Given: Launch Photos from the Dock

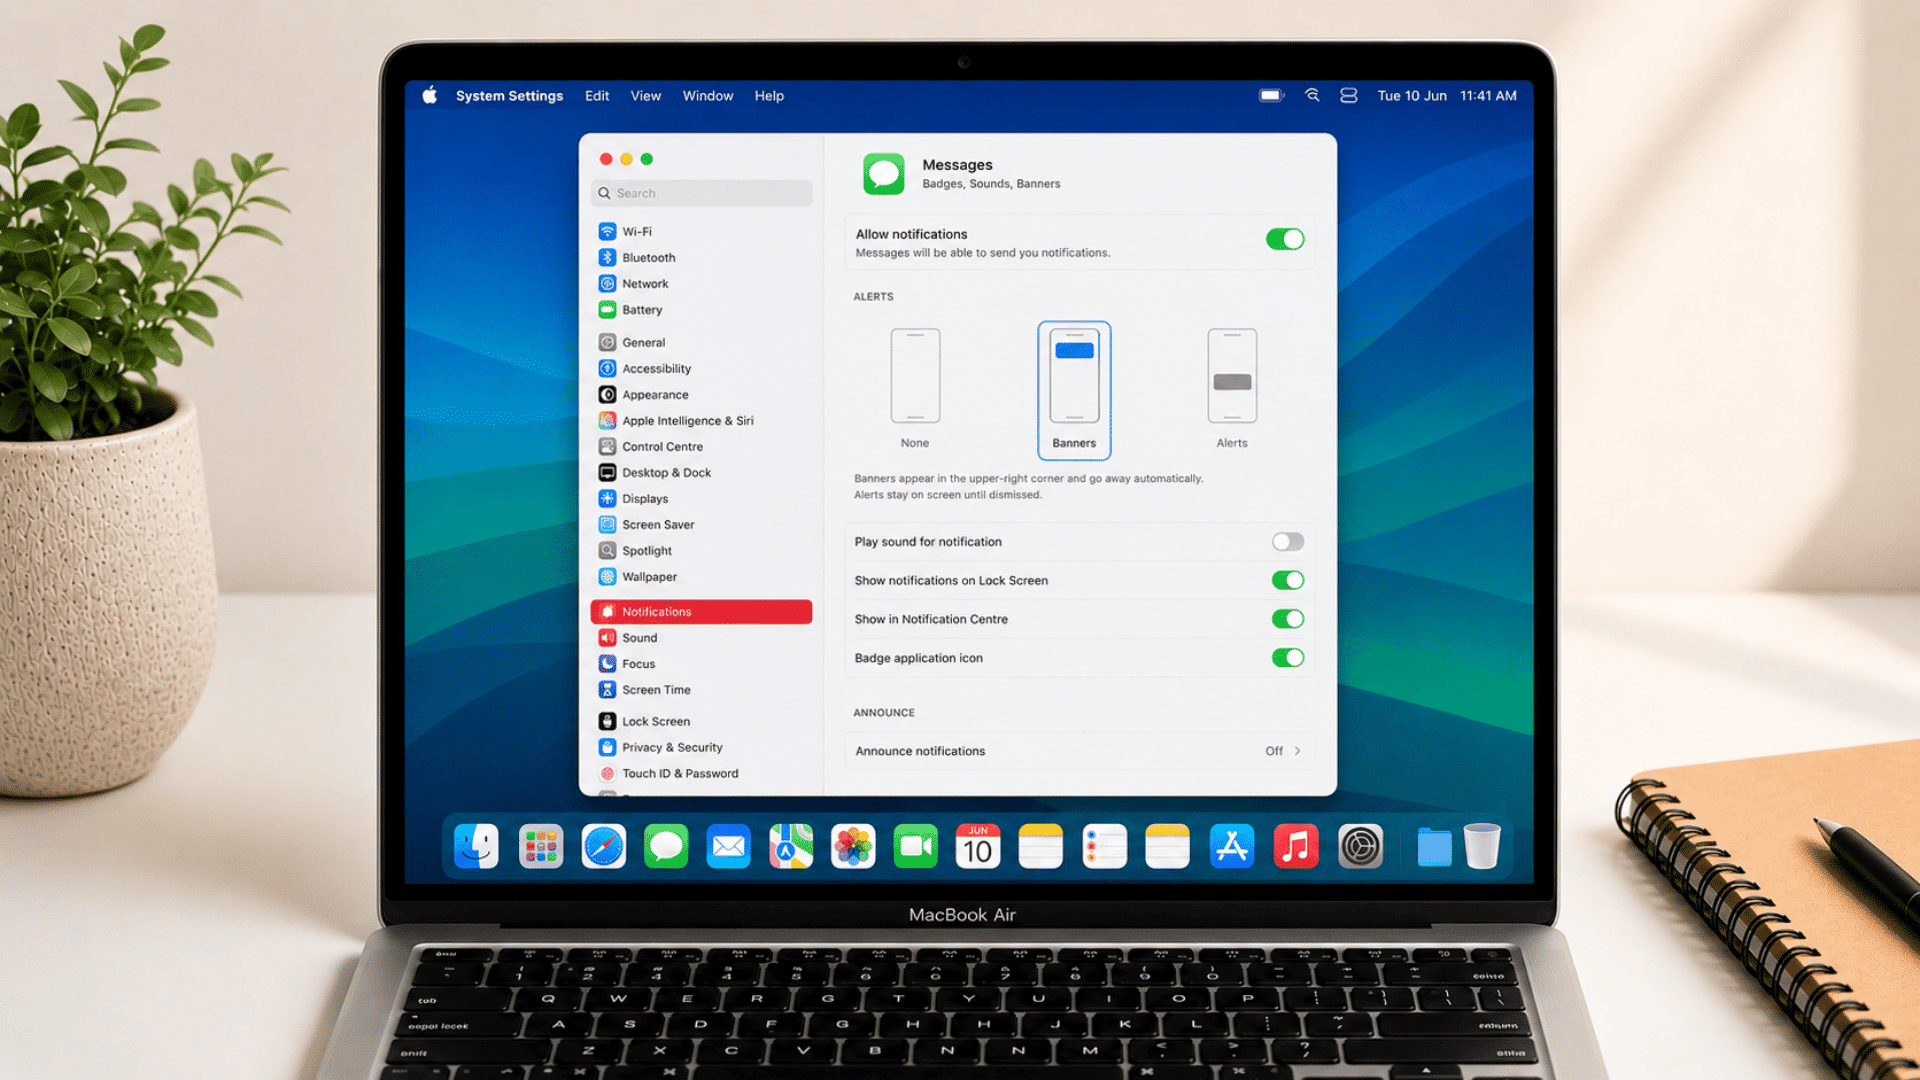Looking at the screenshot, I should point(853,847).
